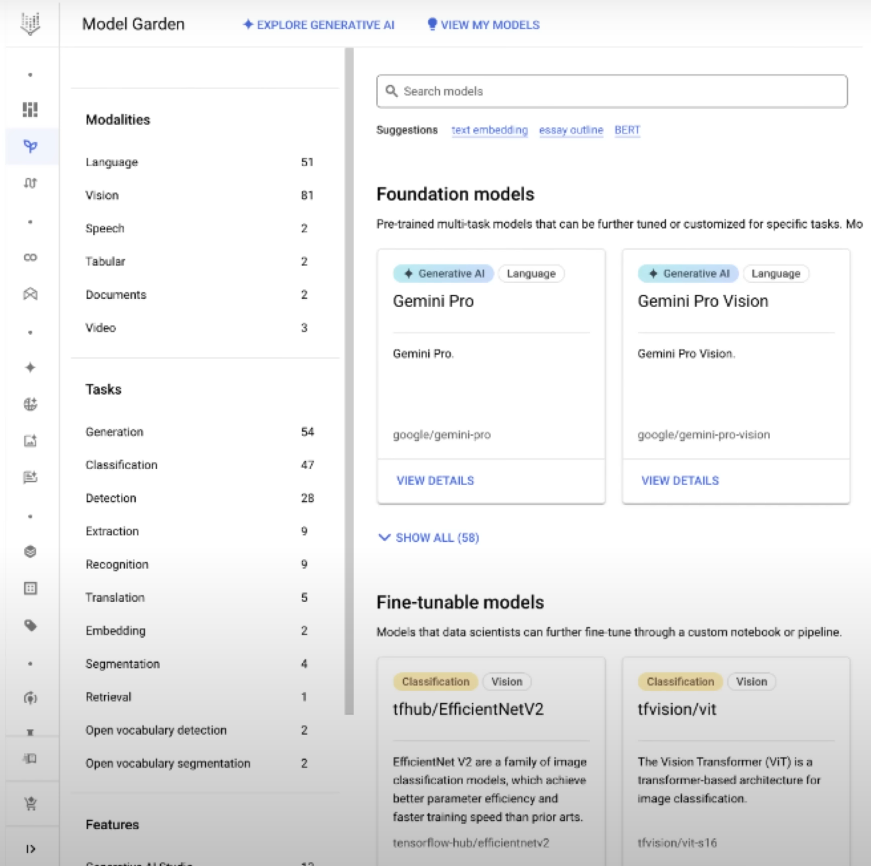Click the search magnifier icon
This screenshot has width=871, height=866.
(391, 91)
